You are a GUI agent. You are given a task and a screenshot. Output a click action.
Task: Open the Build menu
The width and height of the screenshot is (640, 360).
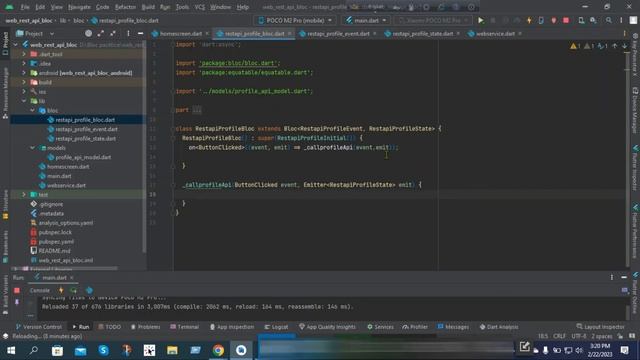(148, 7)
